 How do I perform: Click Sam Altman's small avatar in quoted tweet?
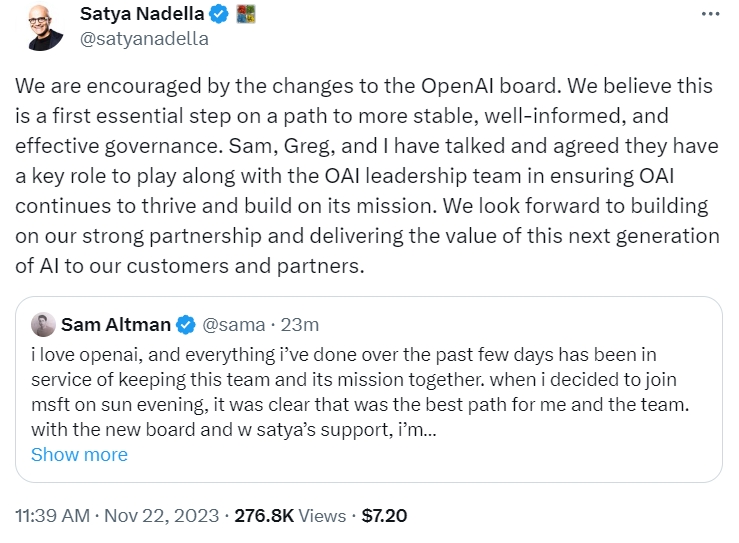coord(43,324)
